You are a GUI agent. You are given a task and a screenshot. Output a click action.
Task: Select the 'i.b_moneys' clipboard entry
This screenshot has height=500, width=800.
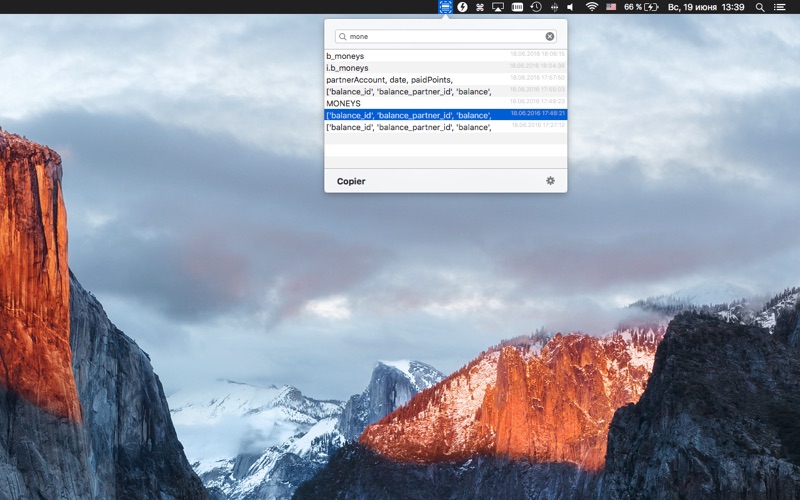445,67
